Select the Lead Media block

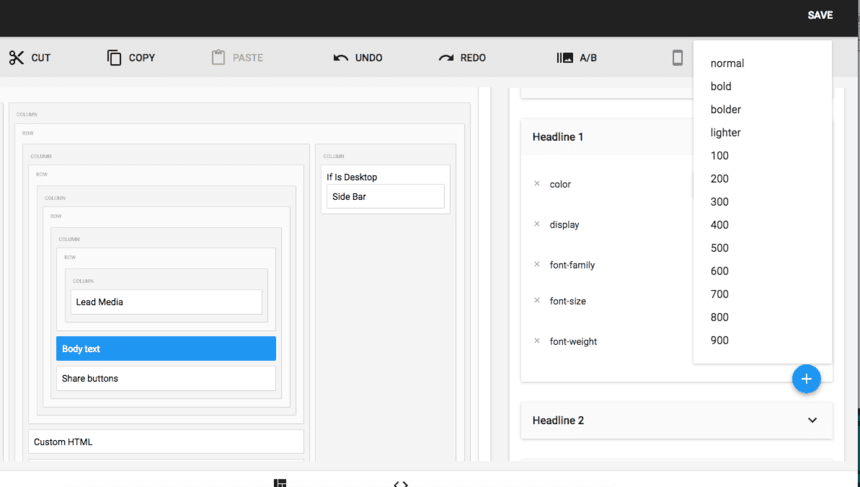click(x=166, y=302)
